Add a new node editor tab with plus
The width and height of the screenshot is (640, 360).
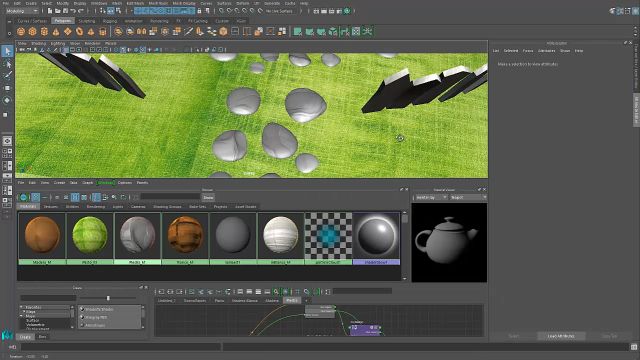[306, 301]
